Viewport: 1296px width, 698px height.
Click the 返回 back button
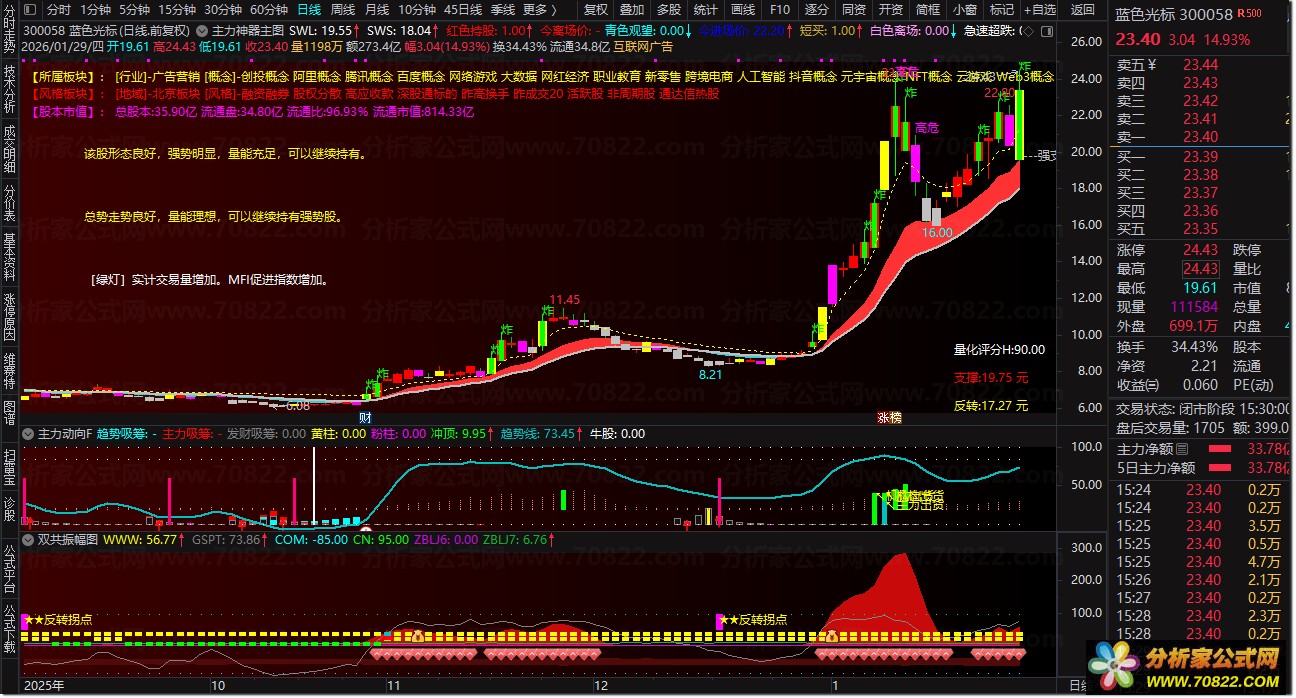point(1083,9)
